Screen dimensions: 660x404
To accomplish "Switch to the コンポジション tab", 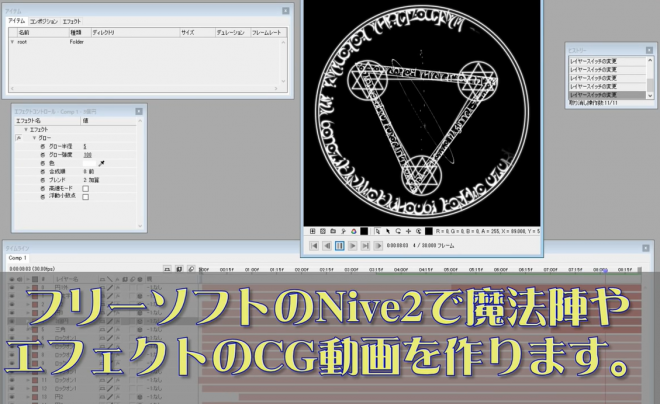I will point(43,20).
